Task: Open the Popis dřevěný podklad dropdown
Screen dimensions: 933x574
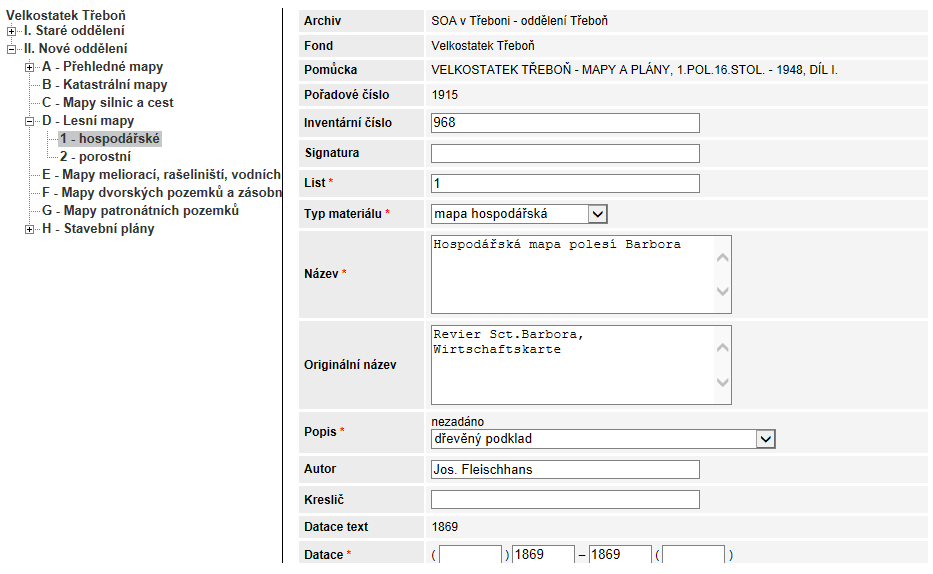Action: 765,439
